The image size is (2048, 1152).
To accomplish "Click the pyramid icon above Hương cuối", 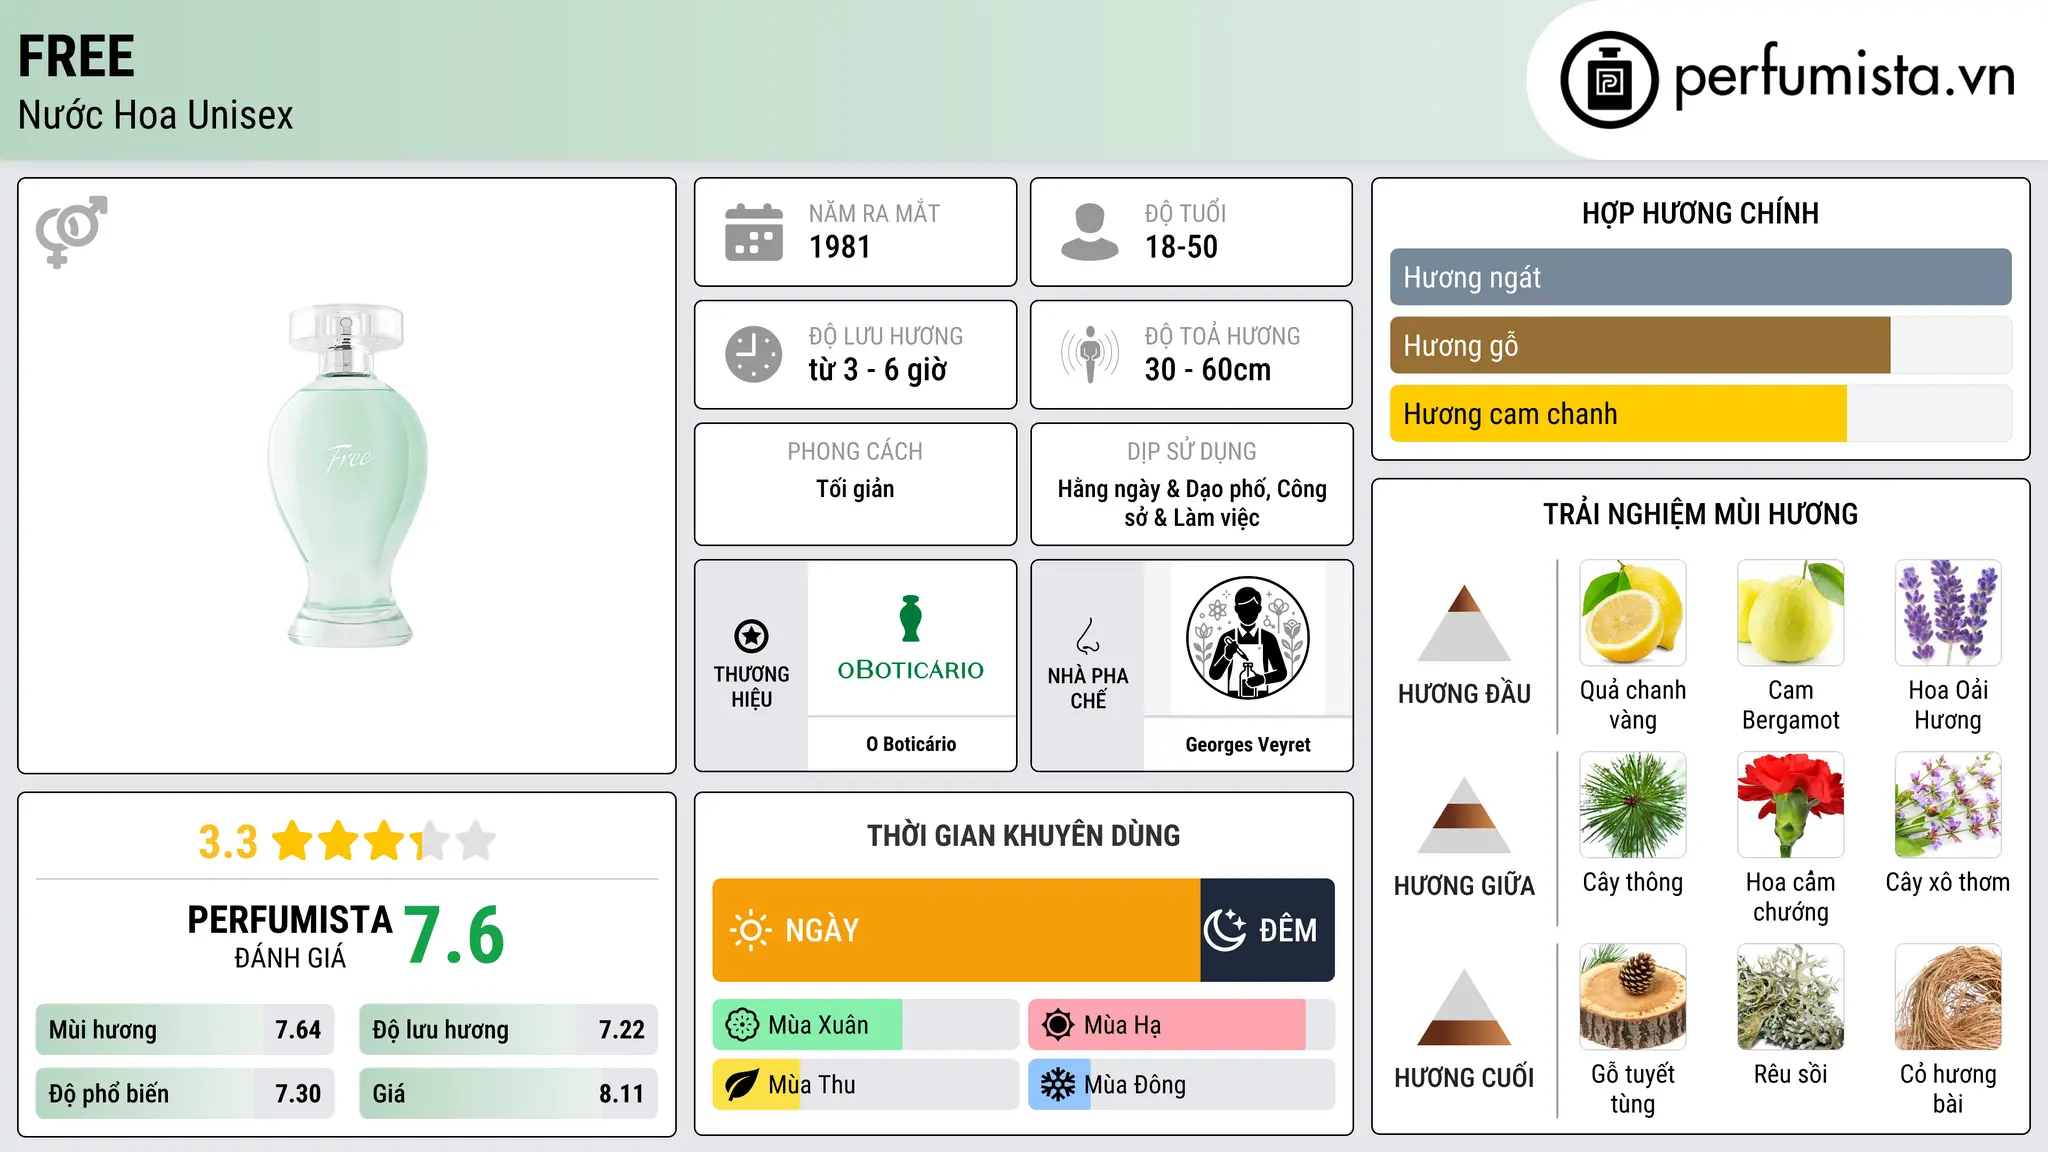I will (1464, 1006).
